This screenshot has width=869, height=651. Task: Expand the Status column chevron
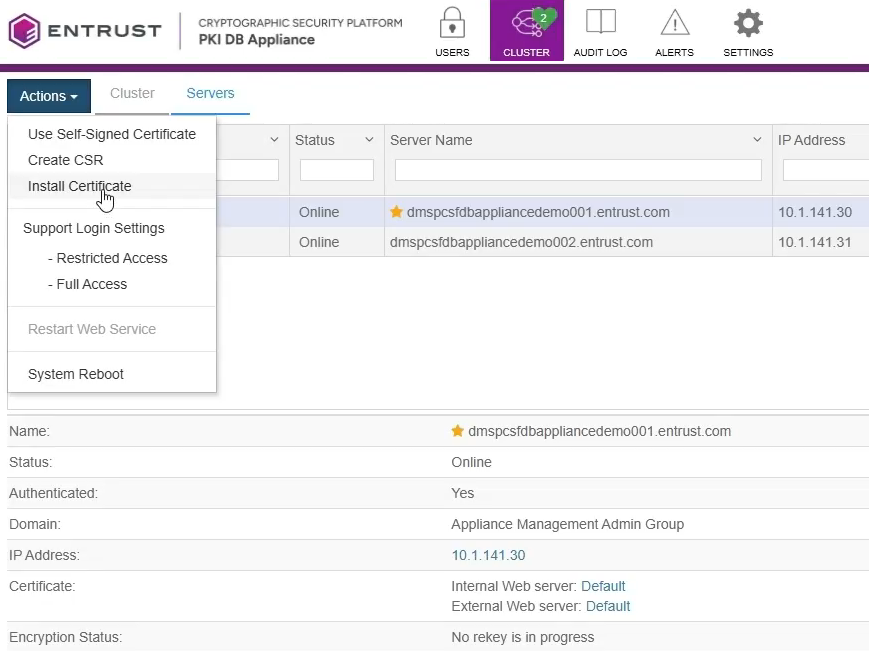click(369, 140)
